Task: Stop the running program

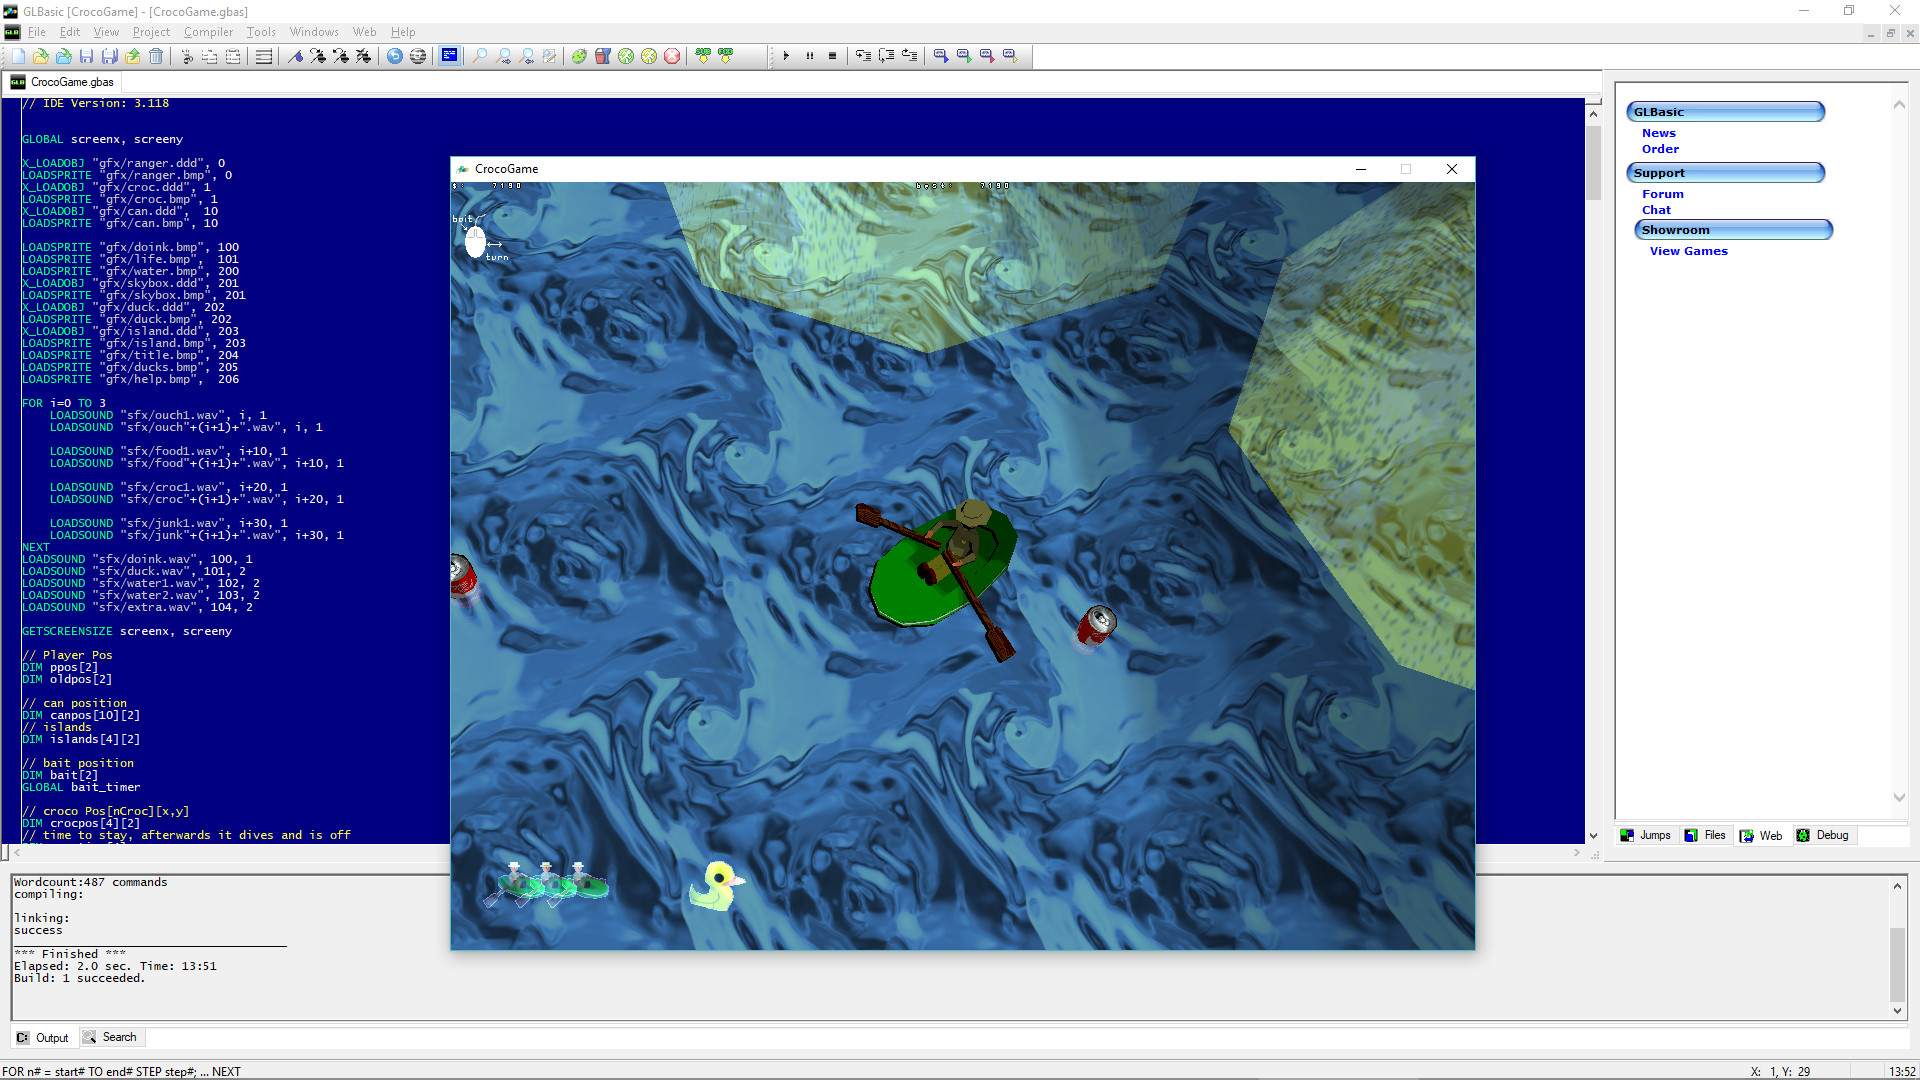Action: (x=832, y=55)
